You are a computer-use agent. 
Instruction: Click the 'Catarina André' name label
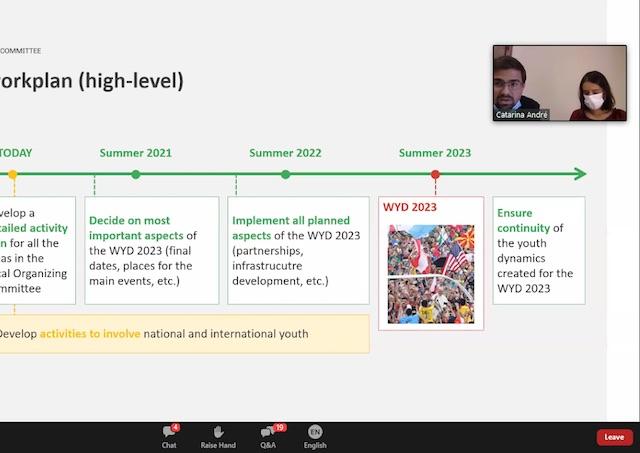[522, 115]
